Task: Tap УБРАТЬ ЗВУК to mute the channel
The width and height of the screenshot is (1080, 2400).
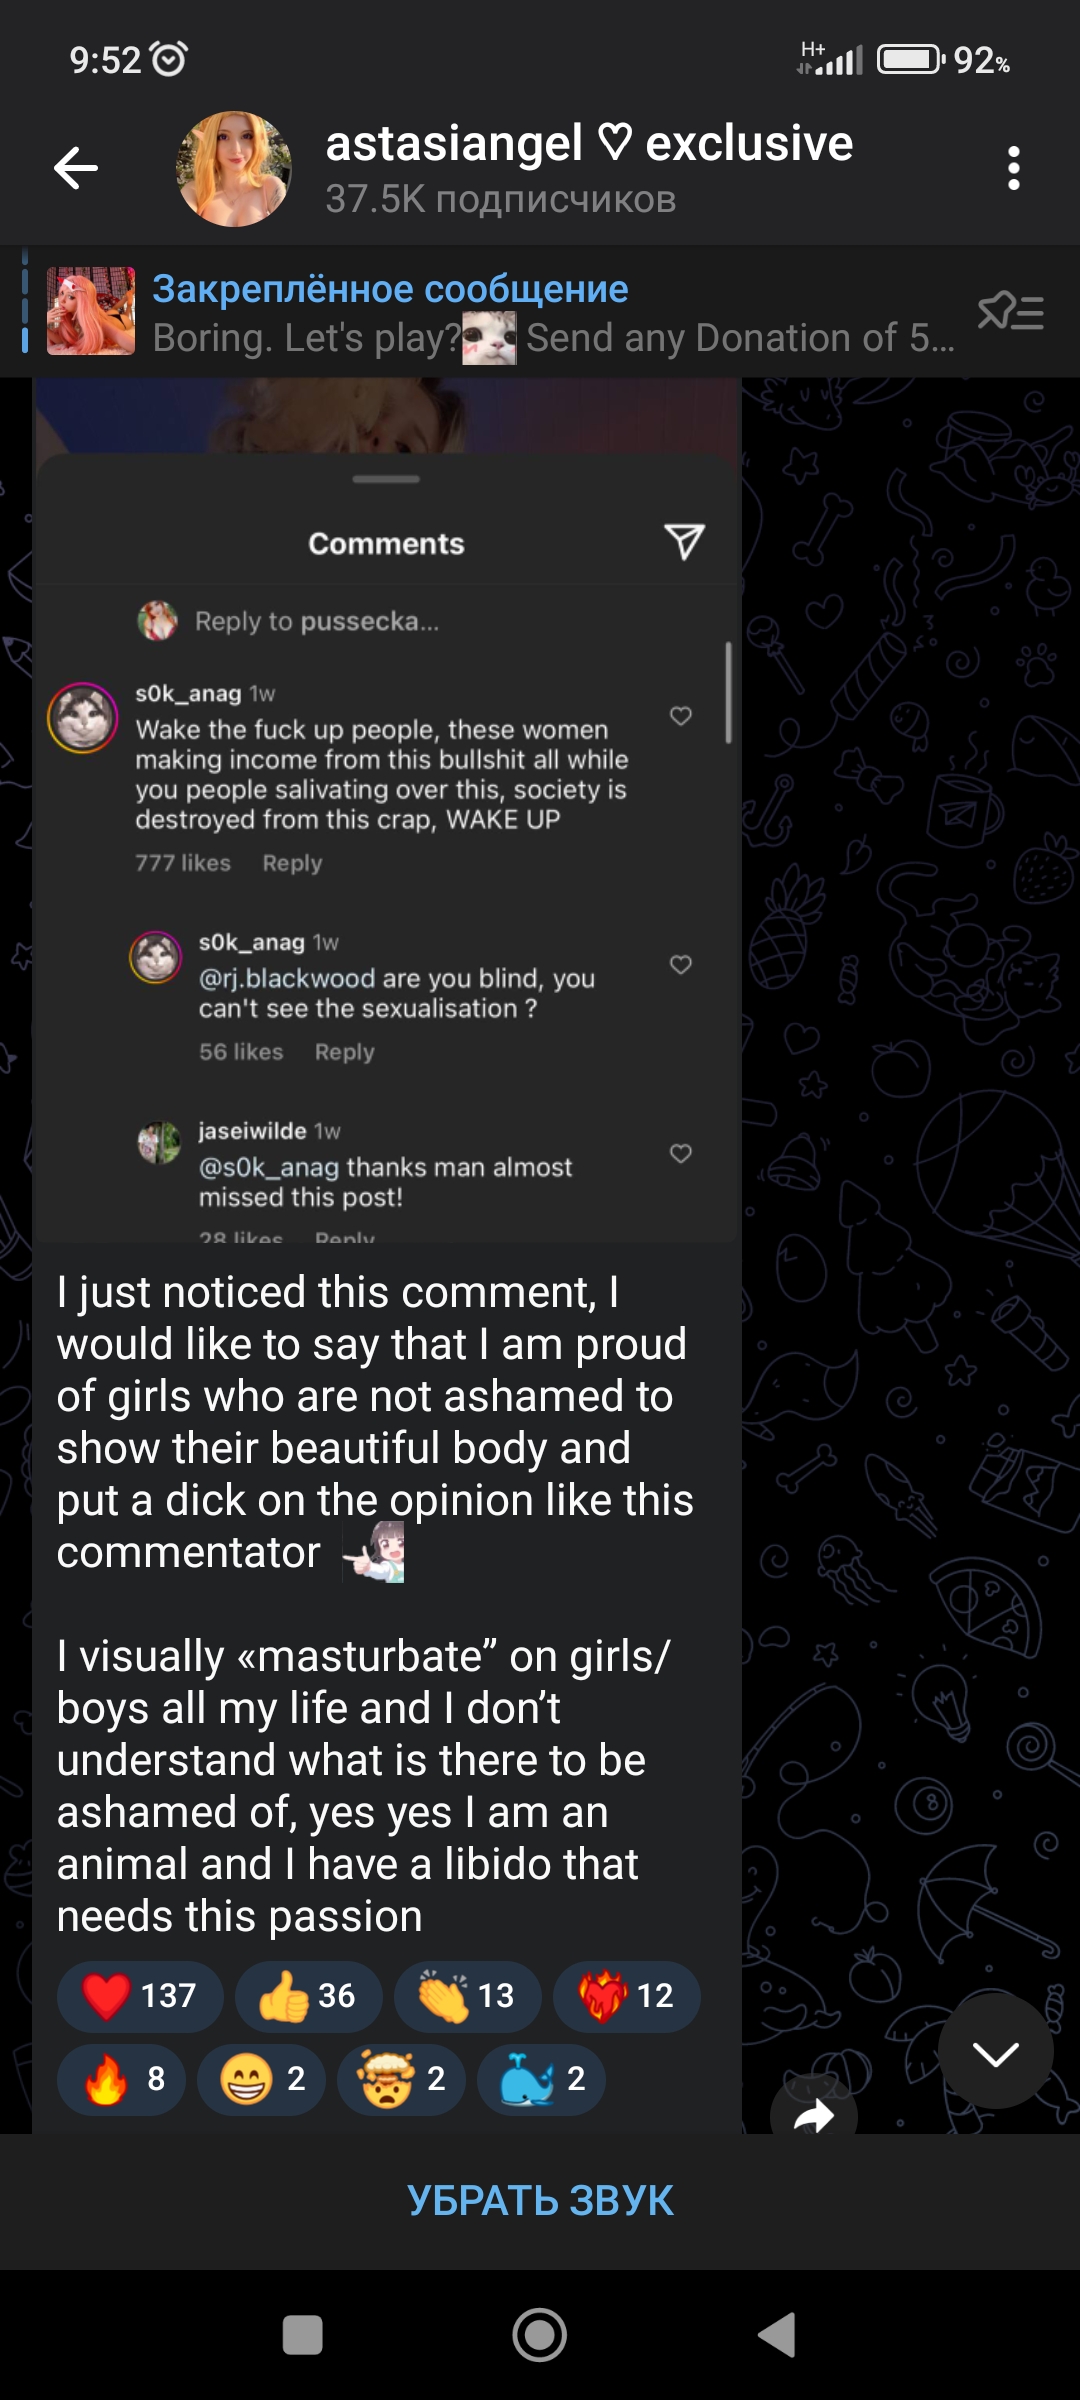Action: pyautogui.click(x=540, y=2201)
